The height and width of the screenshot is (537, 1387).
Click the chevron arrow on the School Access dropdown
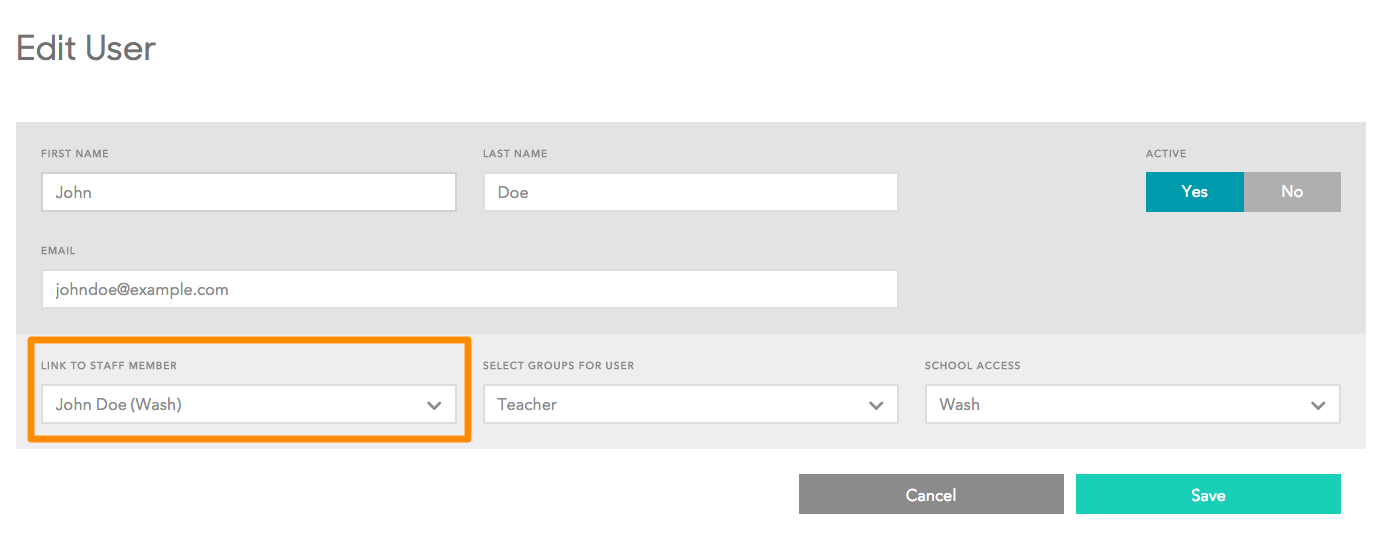click(1318, 405)
